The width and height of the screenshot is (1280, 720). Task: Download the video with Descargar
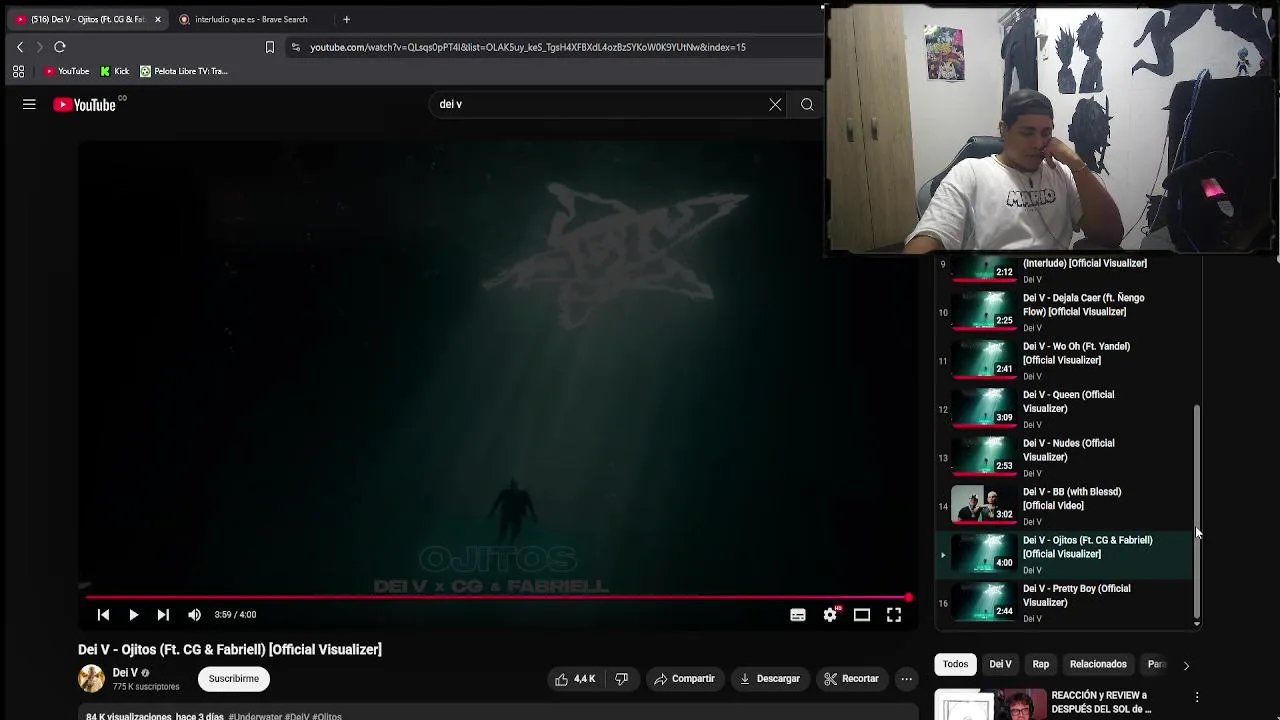coord(770,679)
